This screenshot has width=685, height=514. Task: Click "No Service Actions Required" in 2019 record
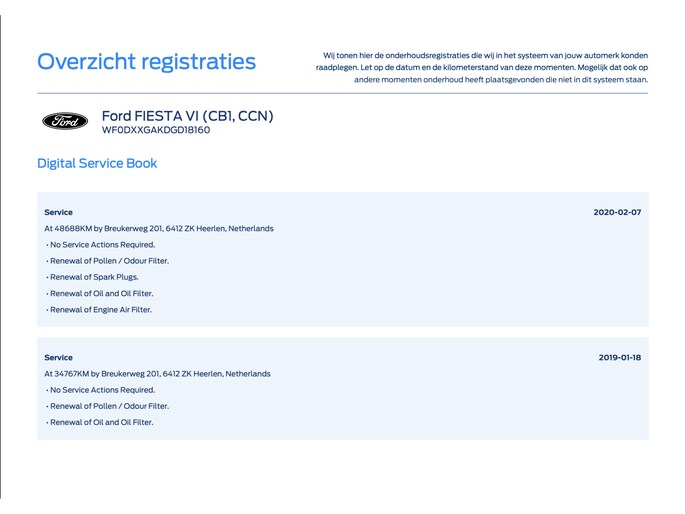click(101, 390)
